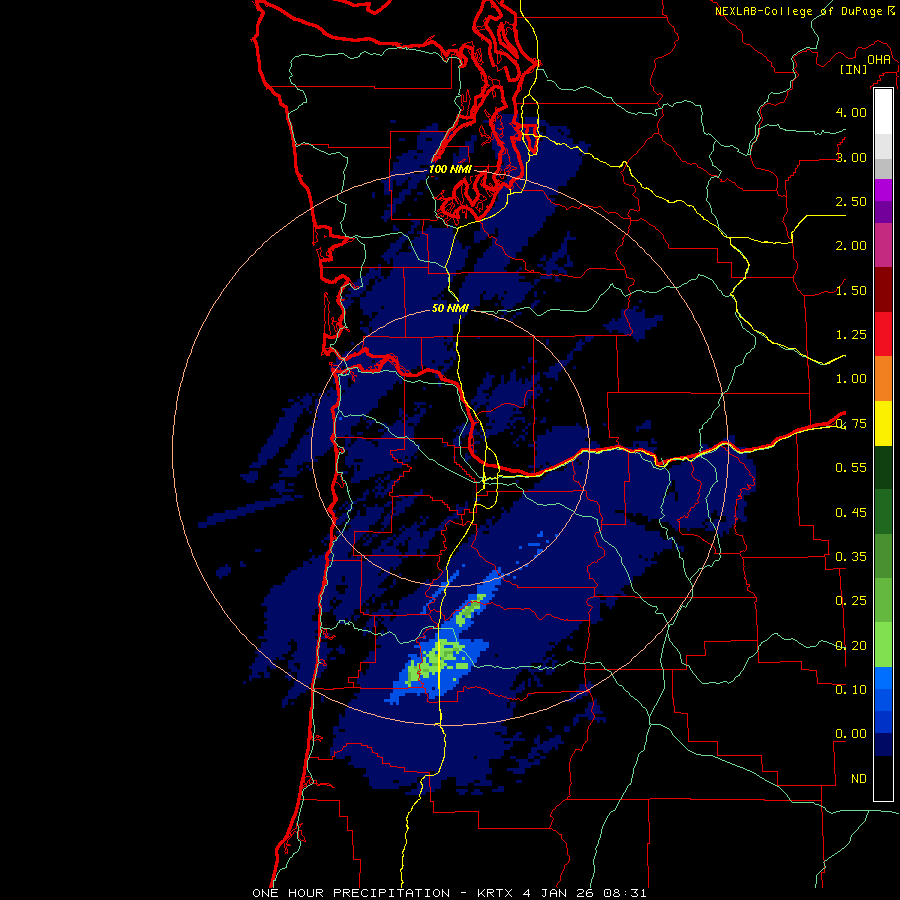Click the 4.00 legend value
900x900 pixels.
[x=851, y=112]
